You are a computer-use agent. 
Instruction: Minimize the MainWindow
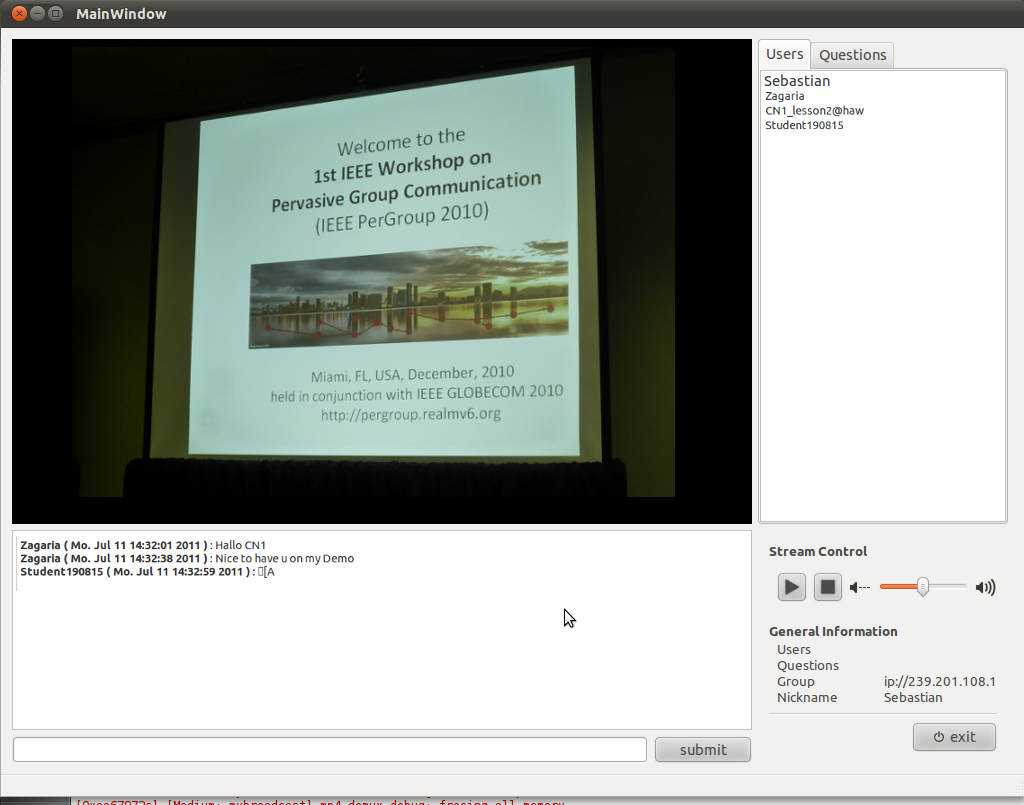point(38,13)
